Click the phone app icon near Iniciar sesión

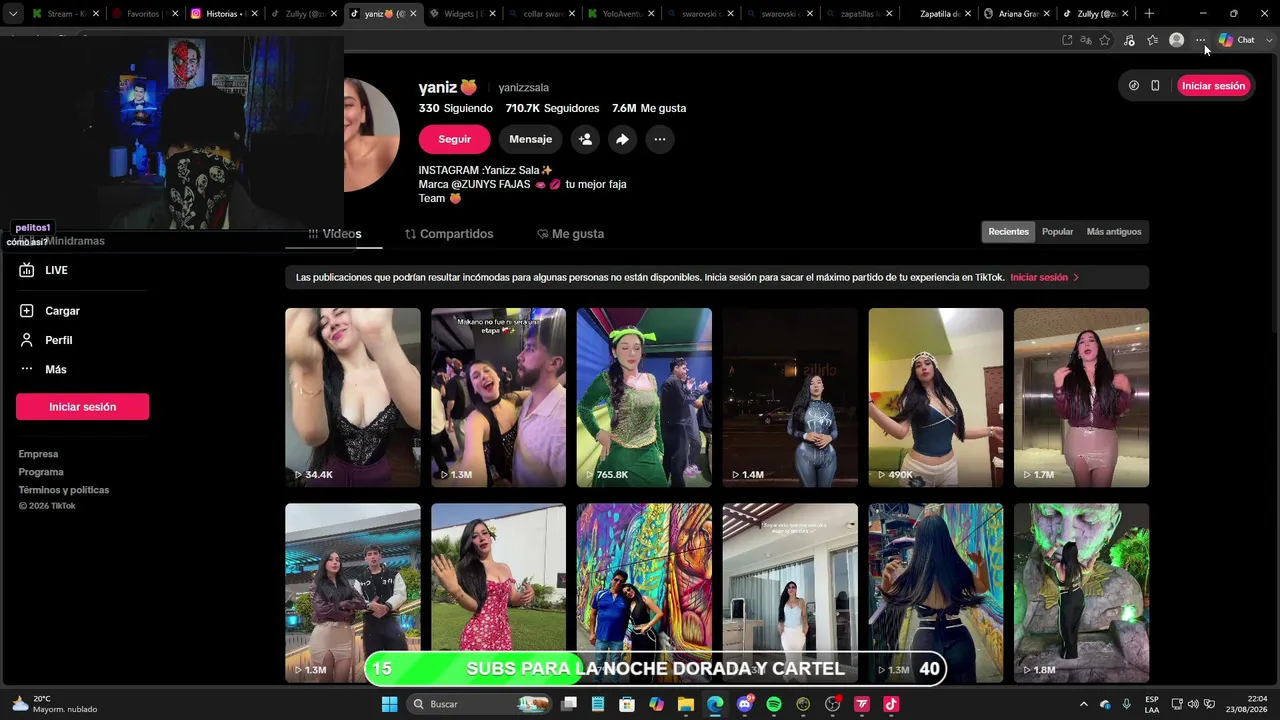(1155, 86)
